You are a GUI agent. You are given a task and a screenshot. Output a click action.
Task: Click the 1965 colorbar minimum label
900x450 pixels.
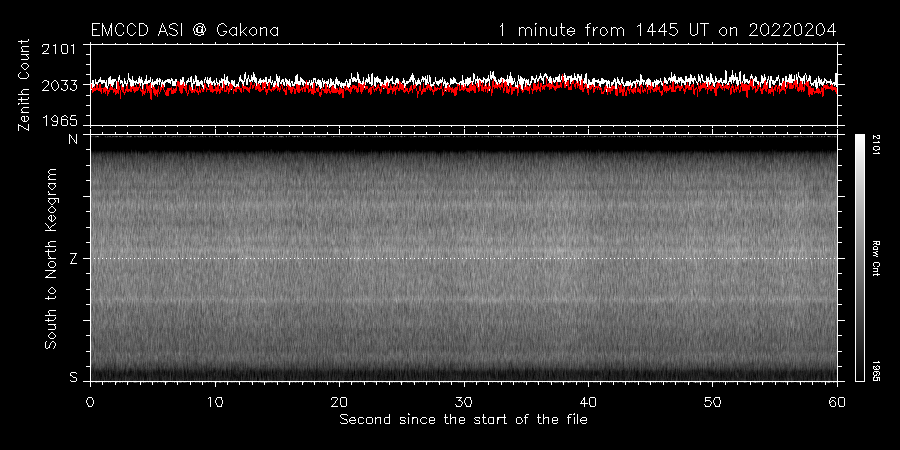point(878,371)
